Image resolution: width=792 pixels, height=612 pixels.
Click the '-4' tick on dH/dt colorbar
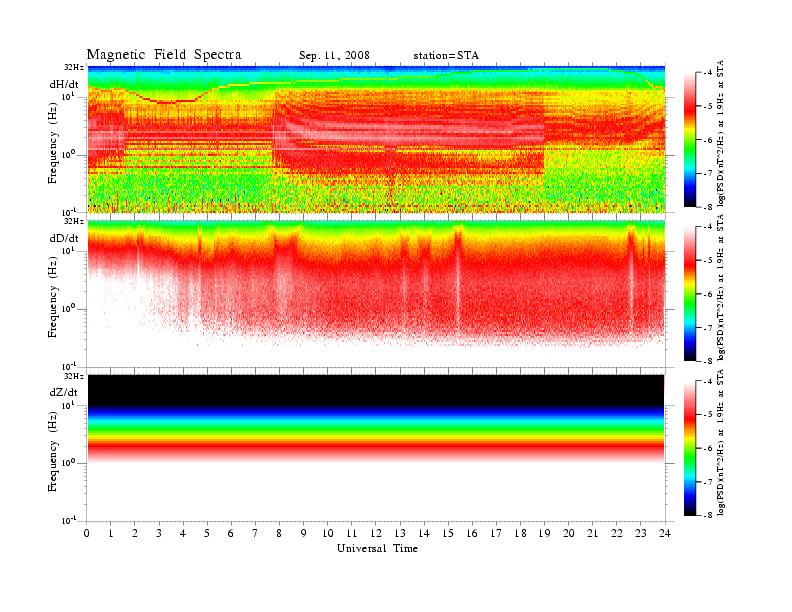pos(708,73)
